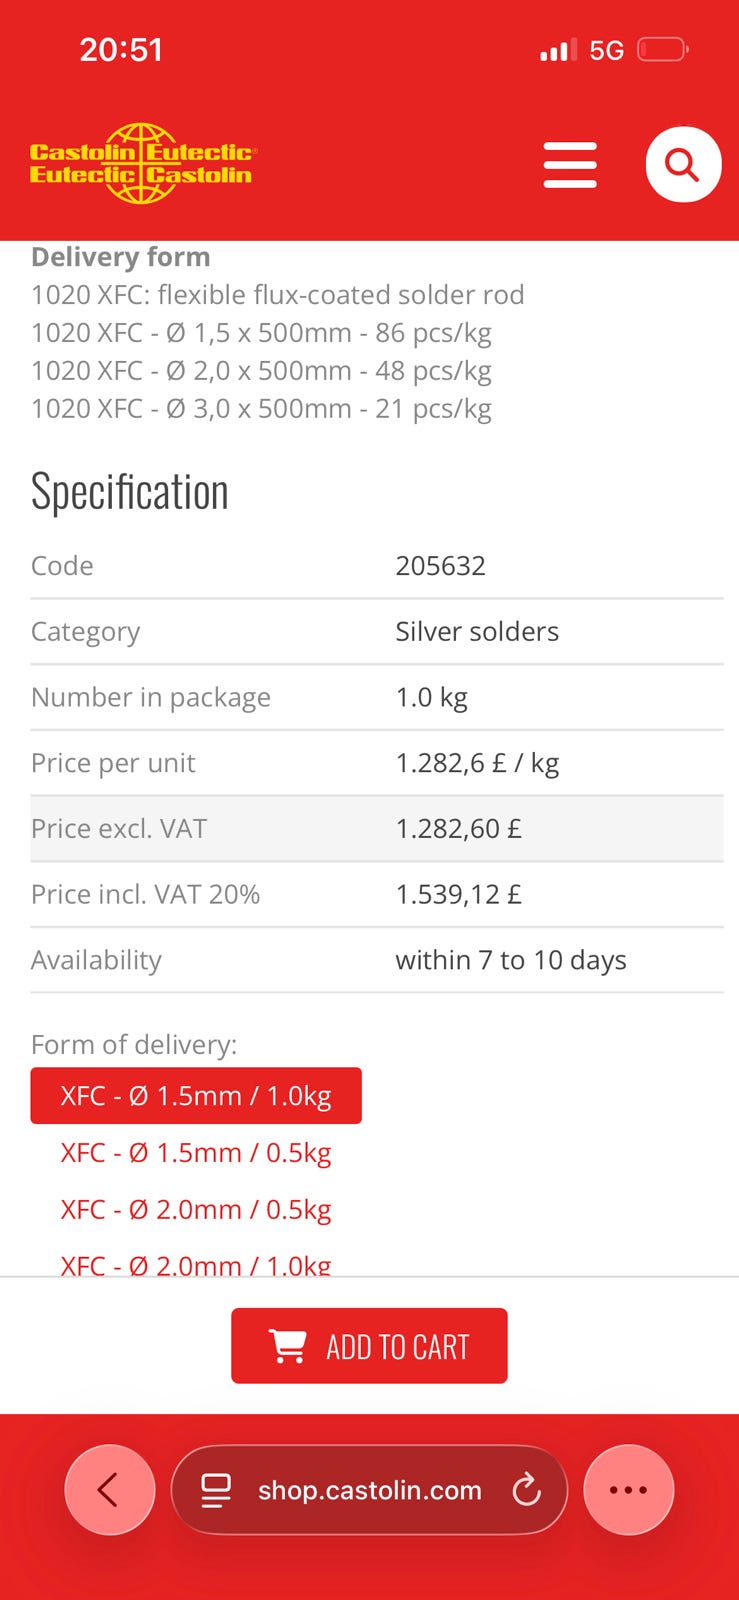Open browser more options (three dots)
This screenshot has height=1600, width=739.
(628, 1490)
